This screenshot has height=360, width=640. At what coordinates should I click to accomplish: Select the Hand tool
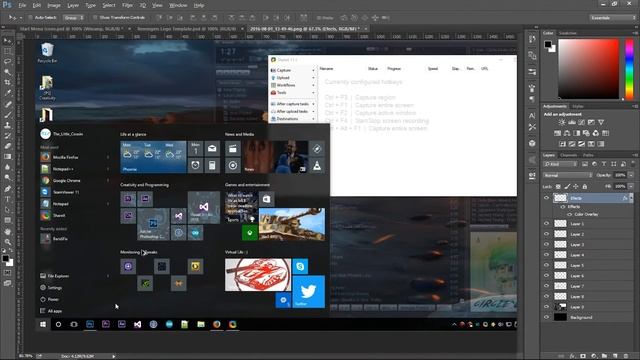click(7, 231)
